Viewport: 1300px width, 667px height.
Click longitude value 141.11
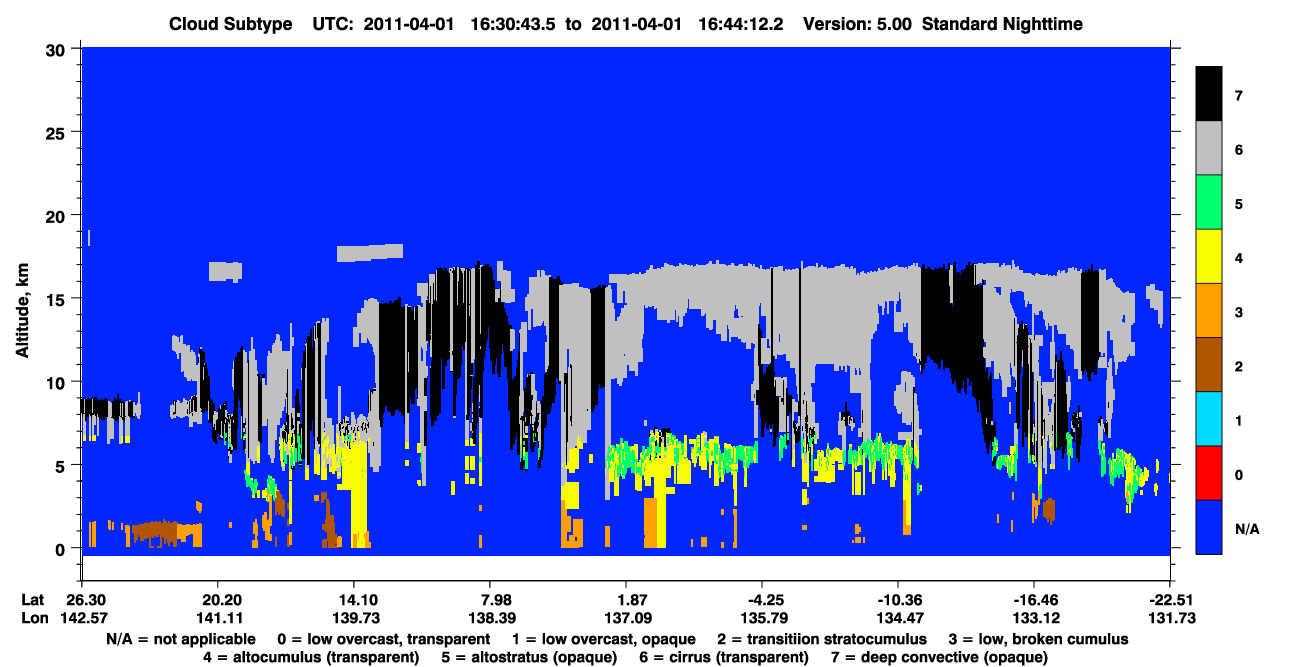click(217, 618)
